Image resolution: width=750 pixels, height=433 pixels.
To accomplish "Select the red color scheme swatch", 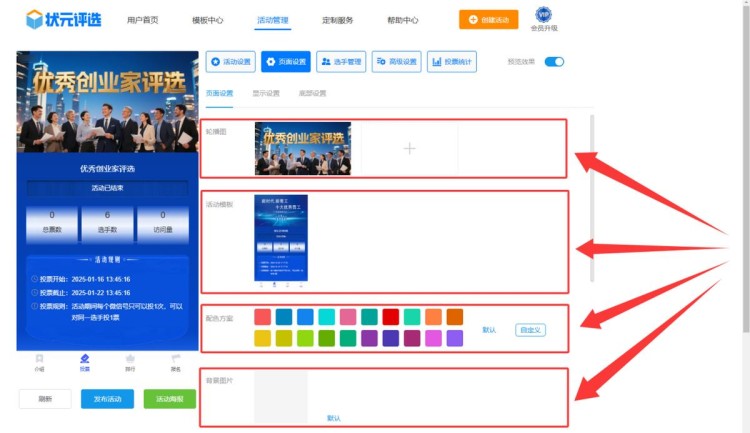I will coord(390,317).
